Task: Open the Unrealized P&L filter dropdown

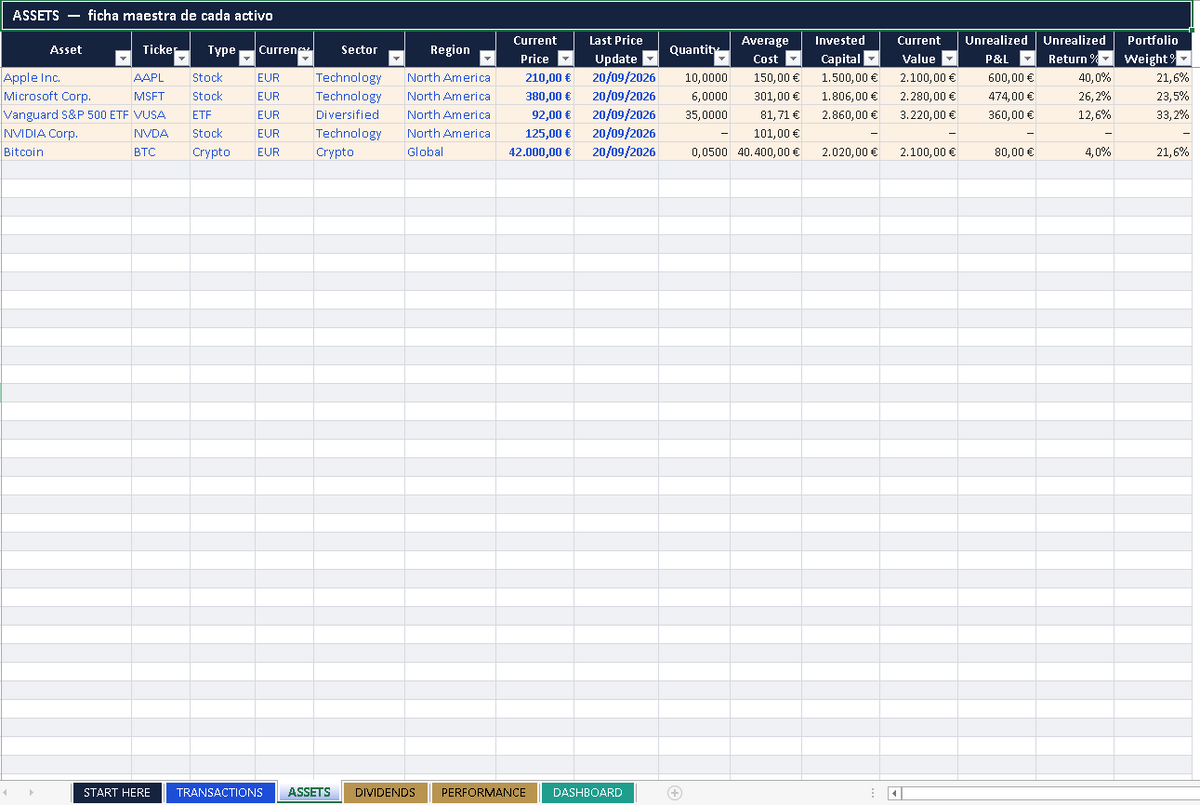Action: [1027, 59]
